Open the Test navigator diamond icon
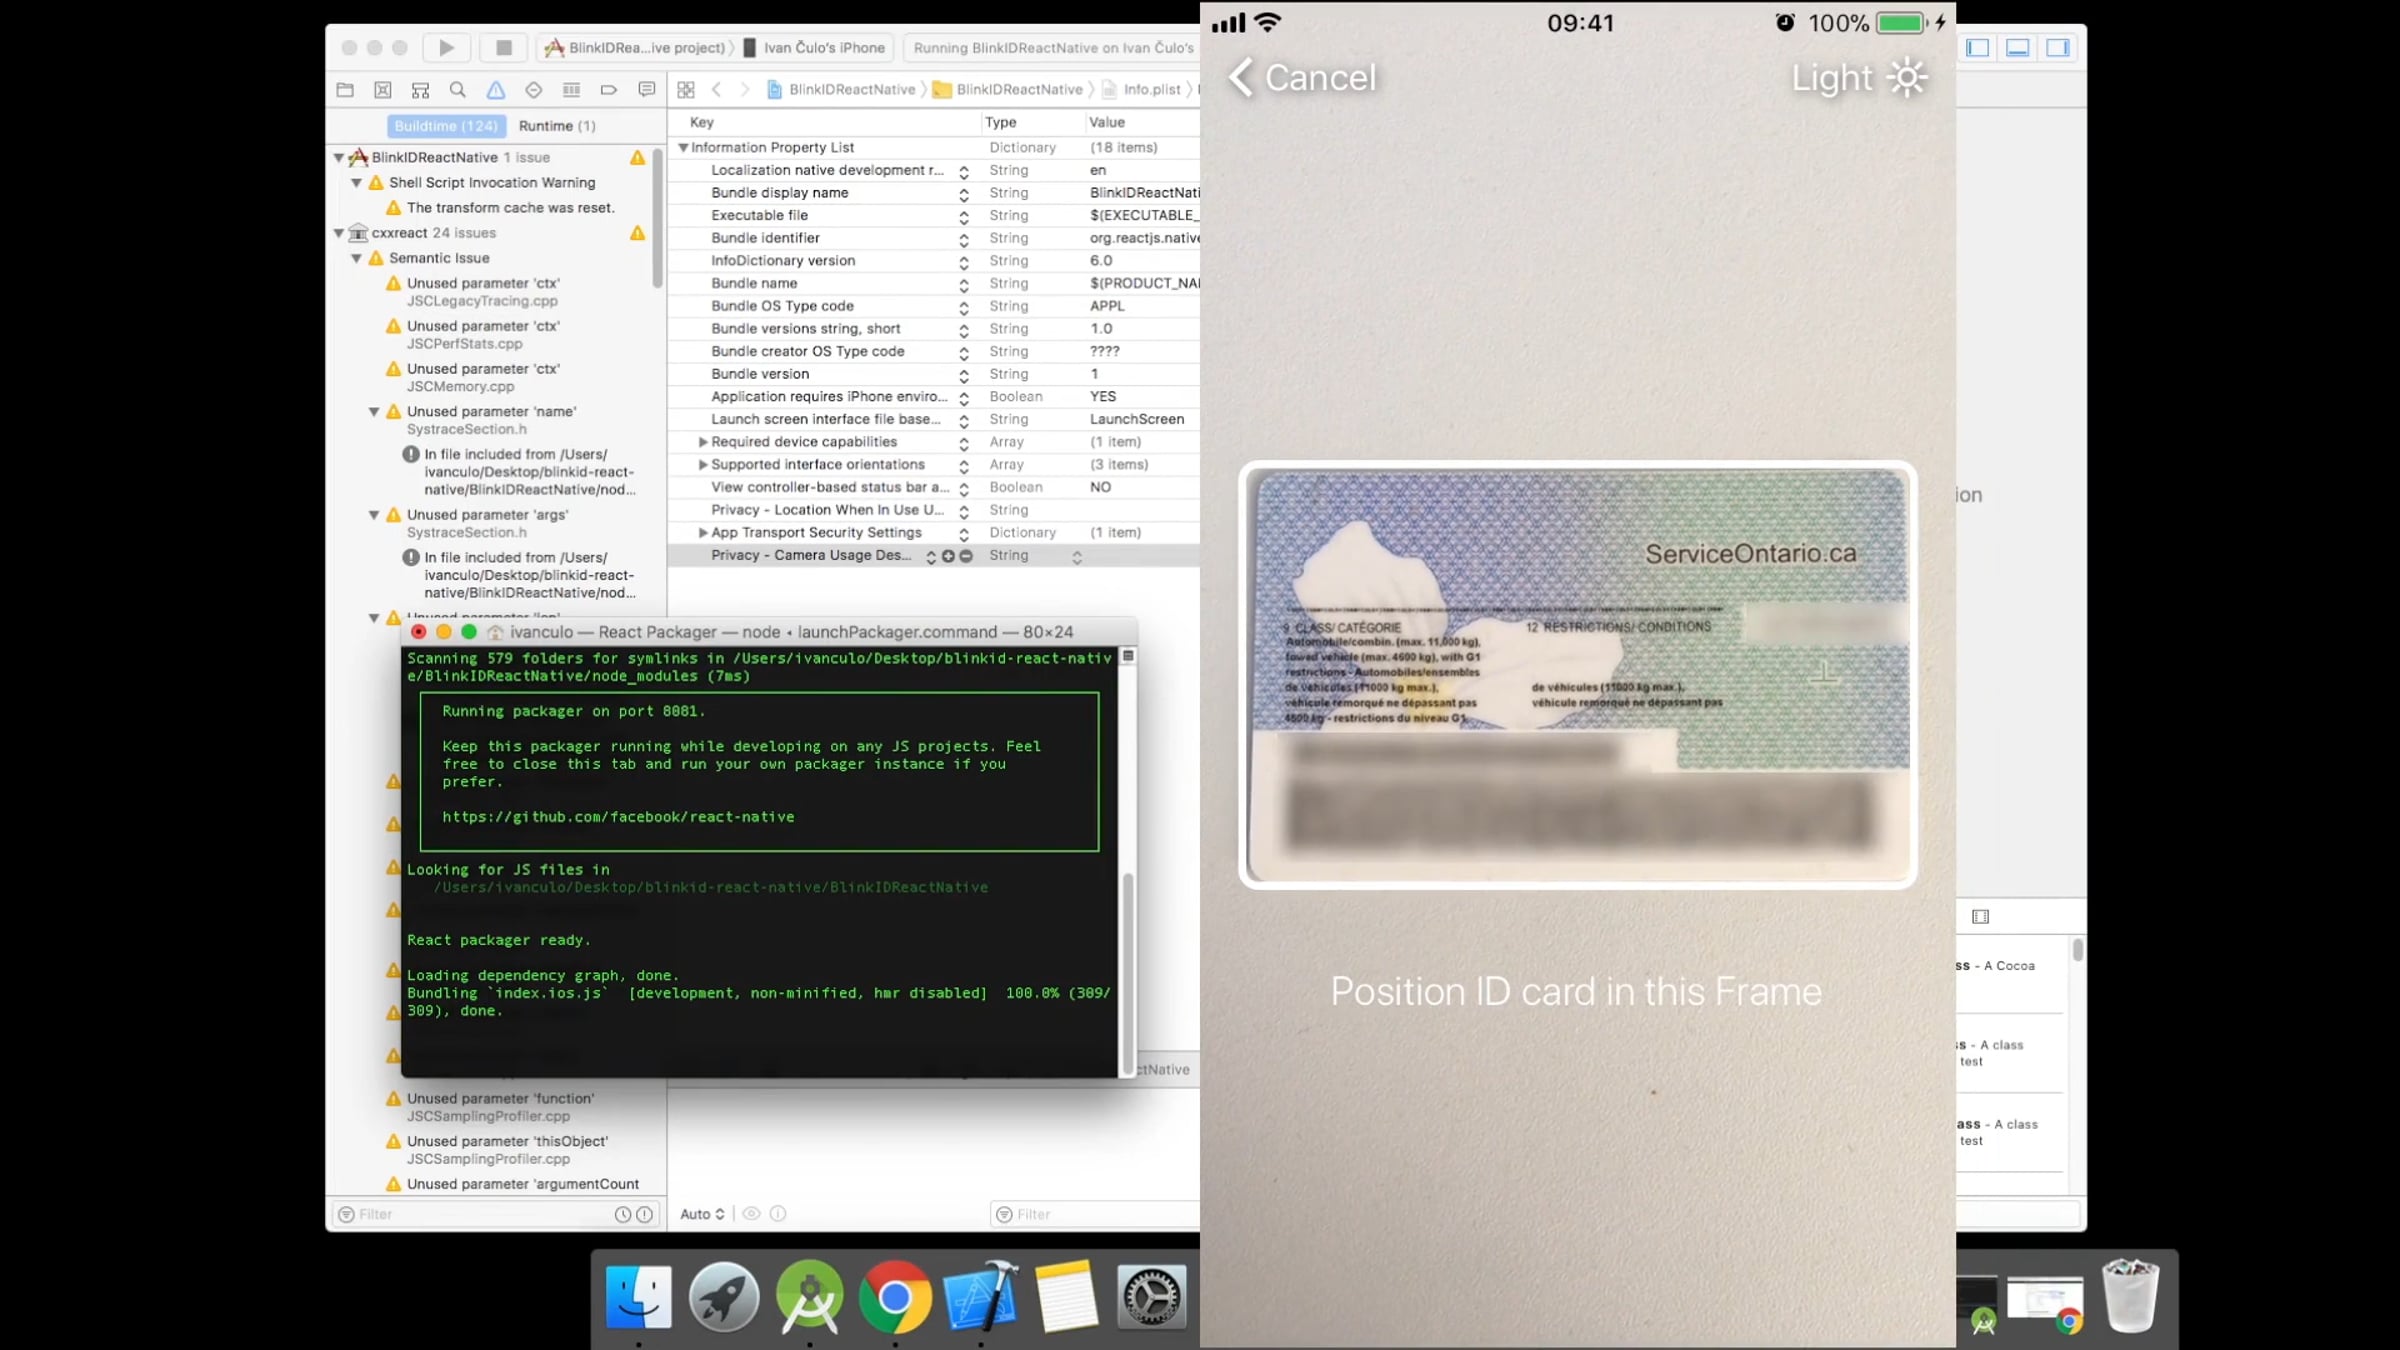2400x1350 pixels. coord(534,90)
